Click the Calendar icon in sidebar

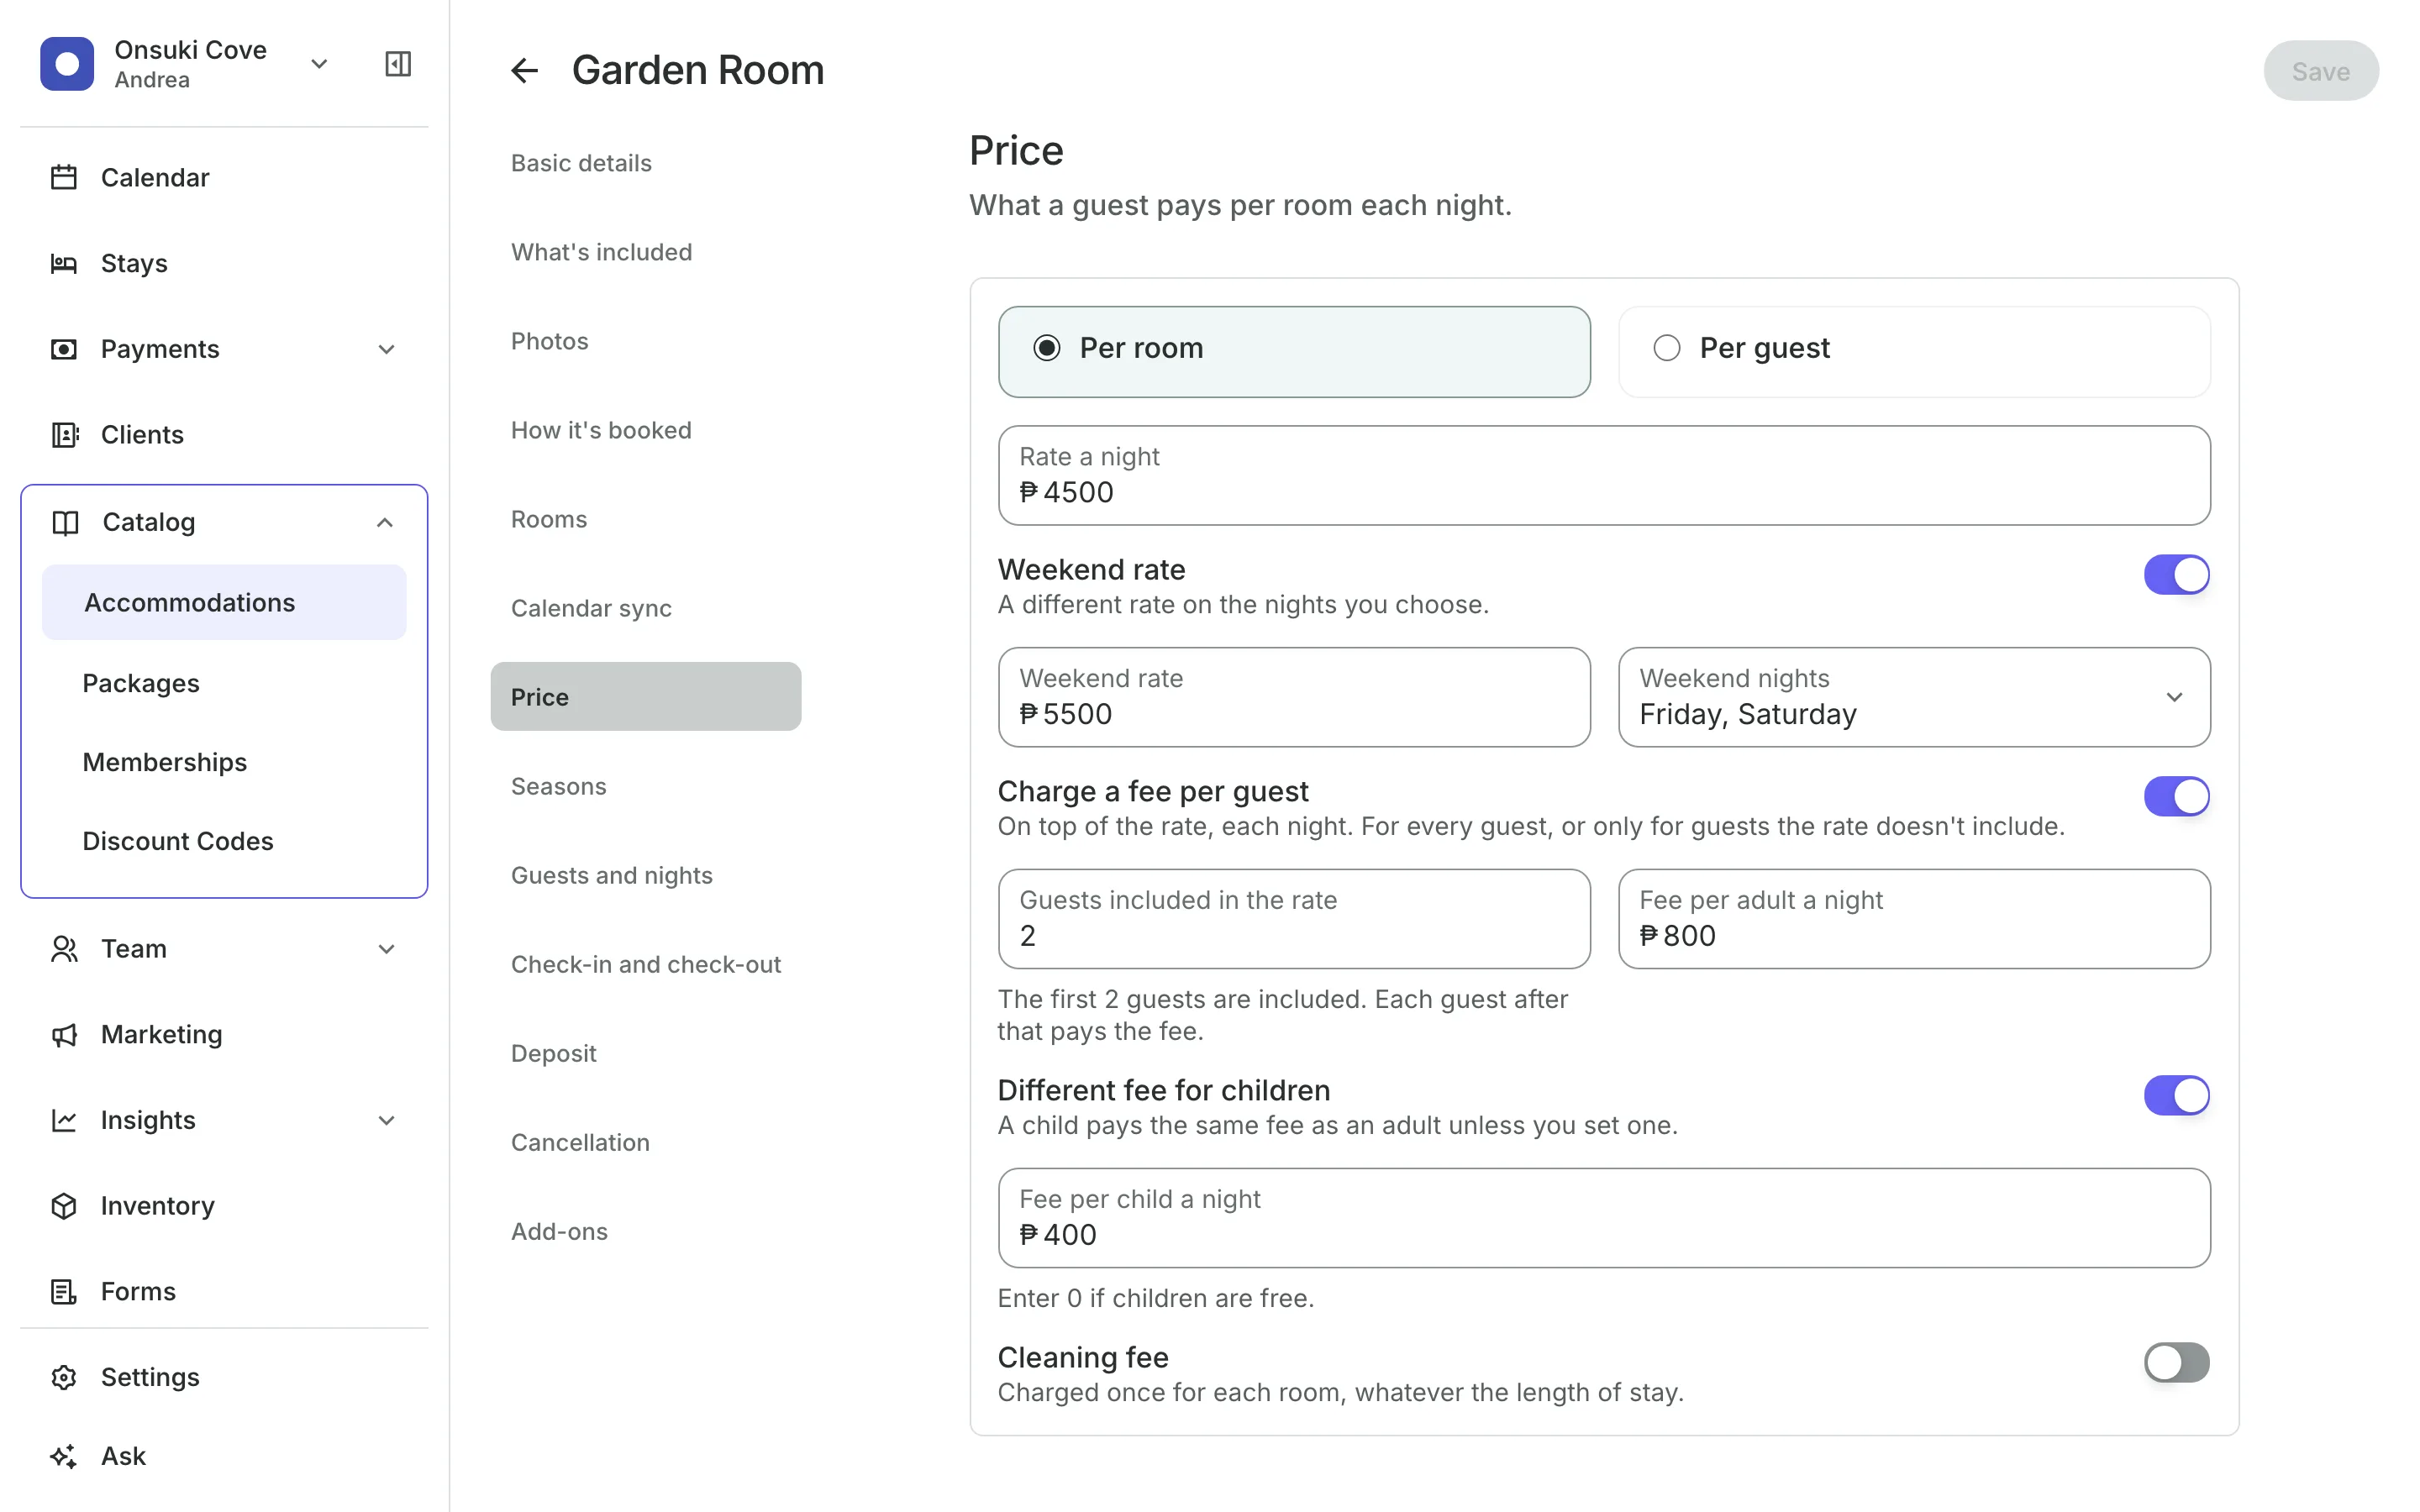click(64, 177)
